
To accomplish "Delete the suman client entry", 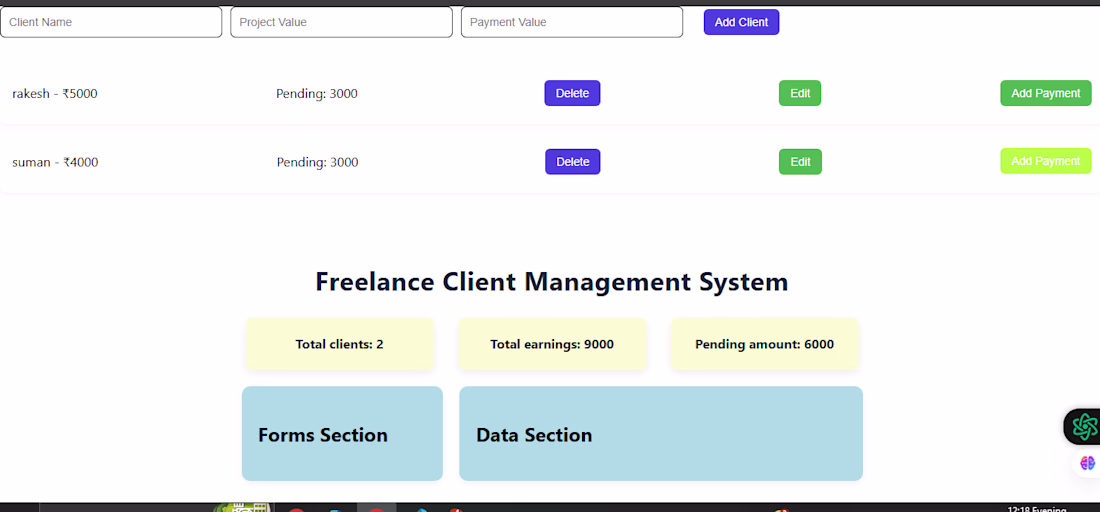I will click(572, 162).
